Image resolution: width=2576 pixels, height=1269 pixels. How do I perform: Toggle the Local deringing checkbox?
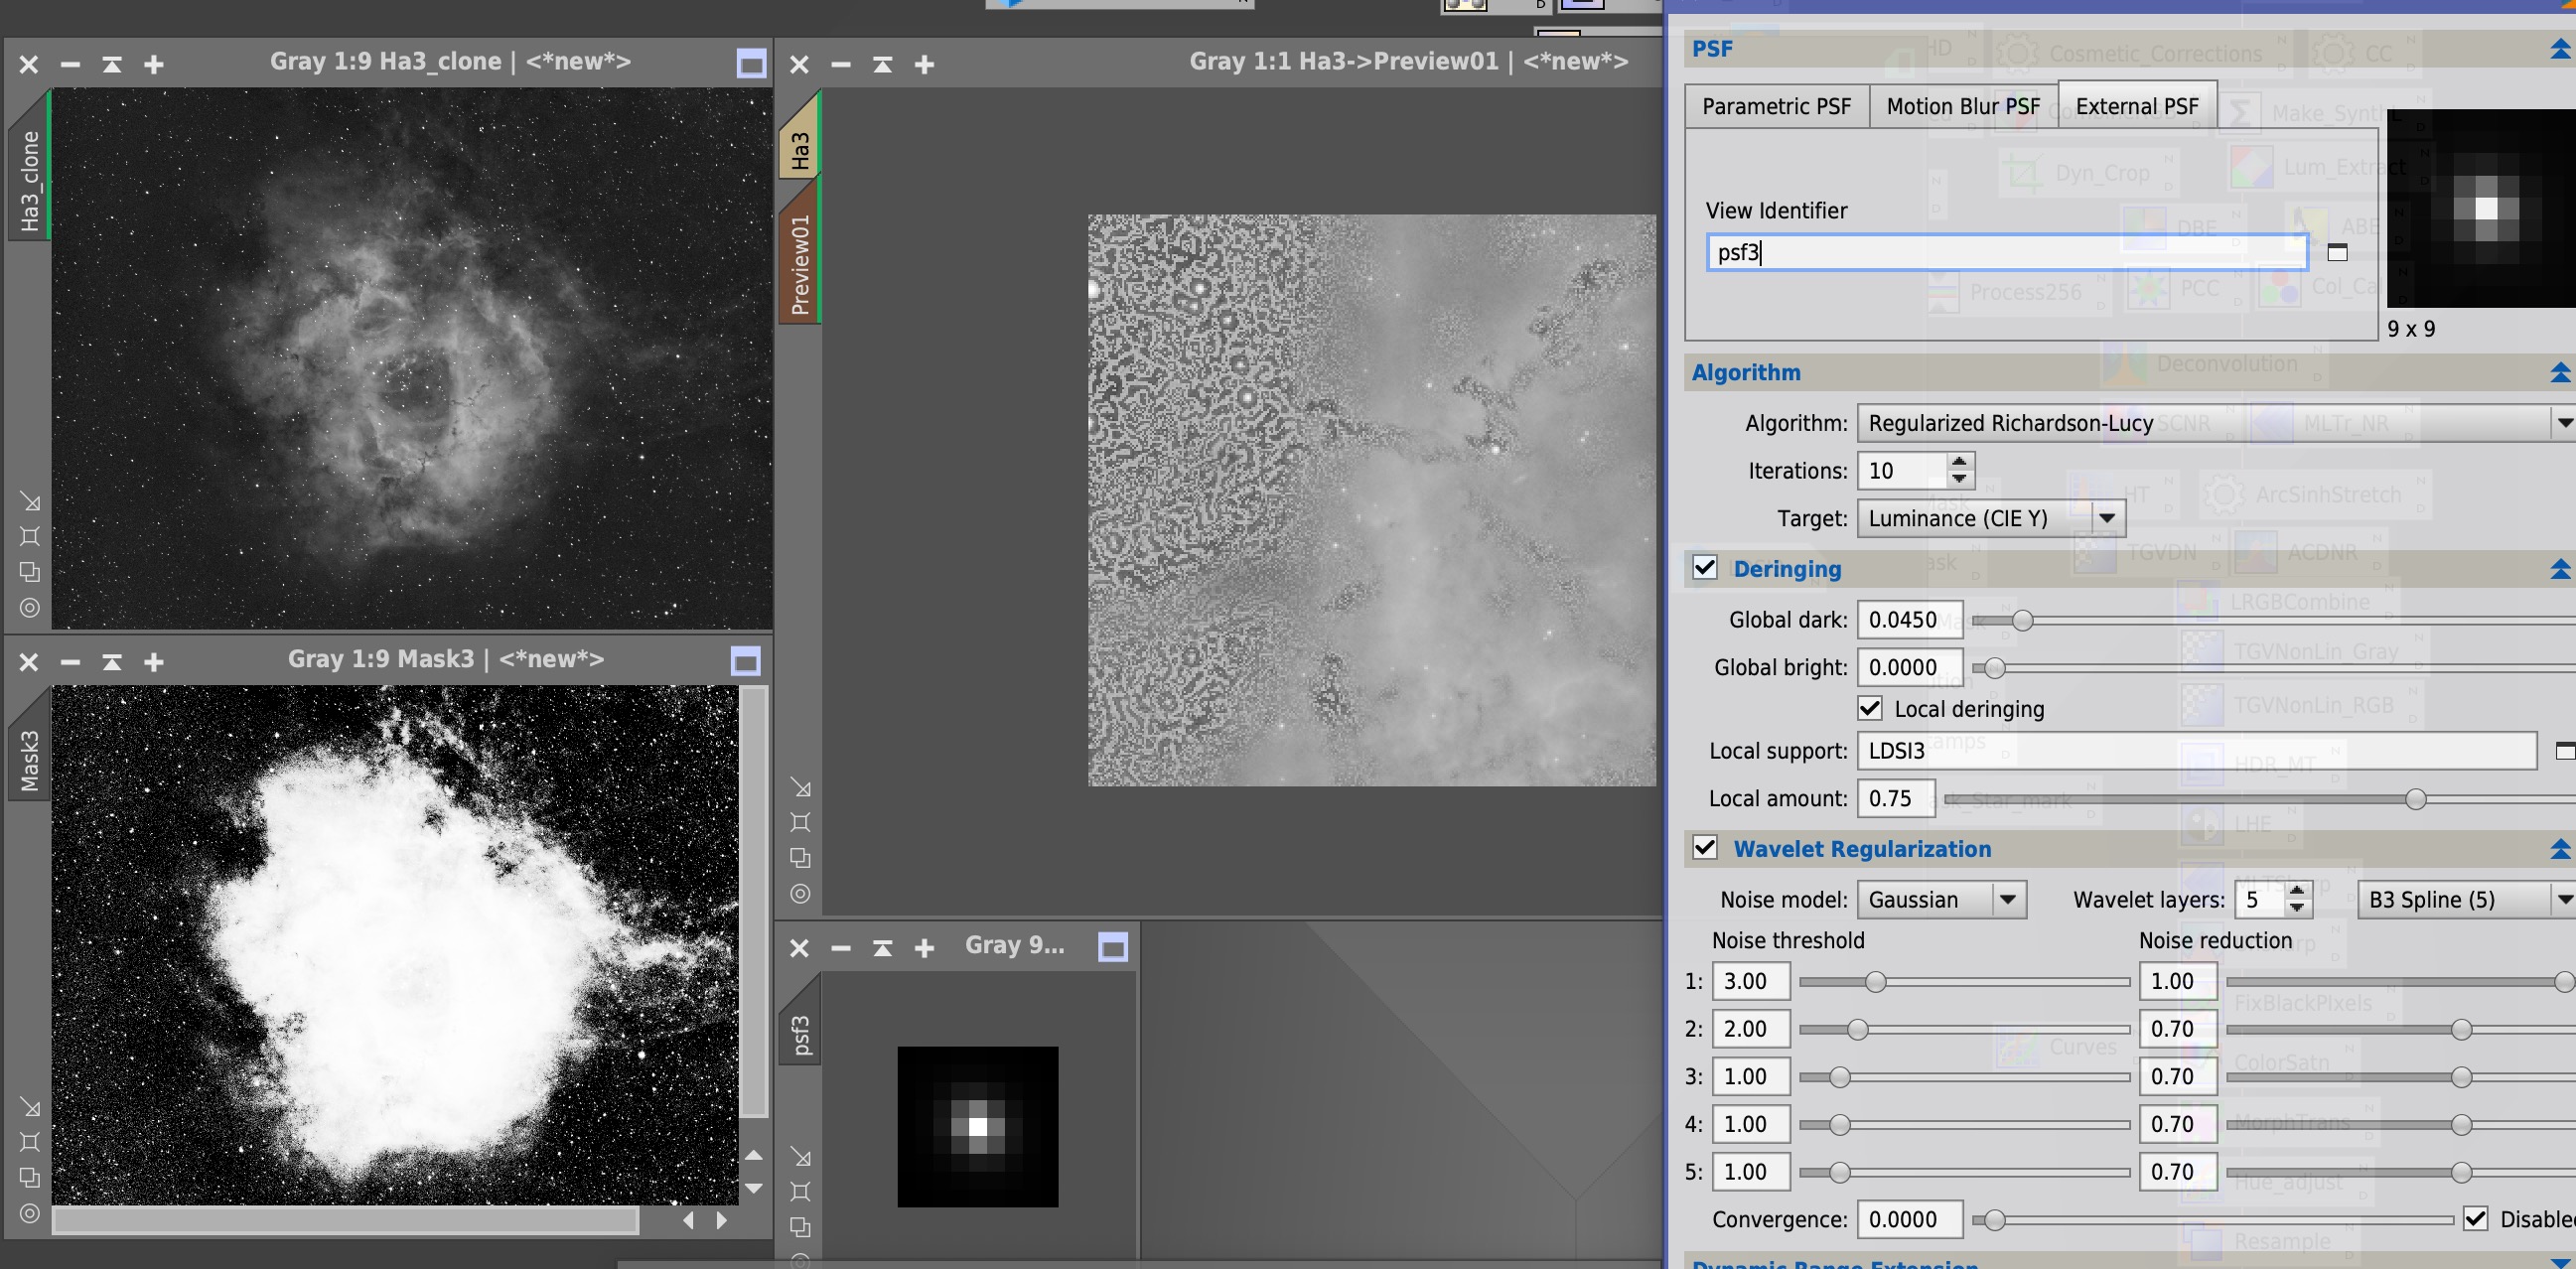[x=1870, y=709]
